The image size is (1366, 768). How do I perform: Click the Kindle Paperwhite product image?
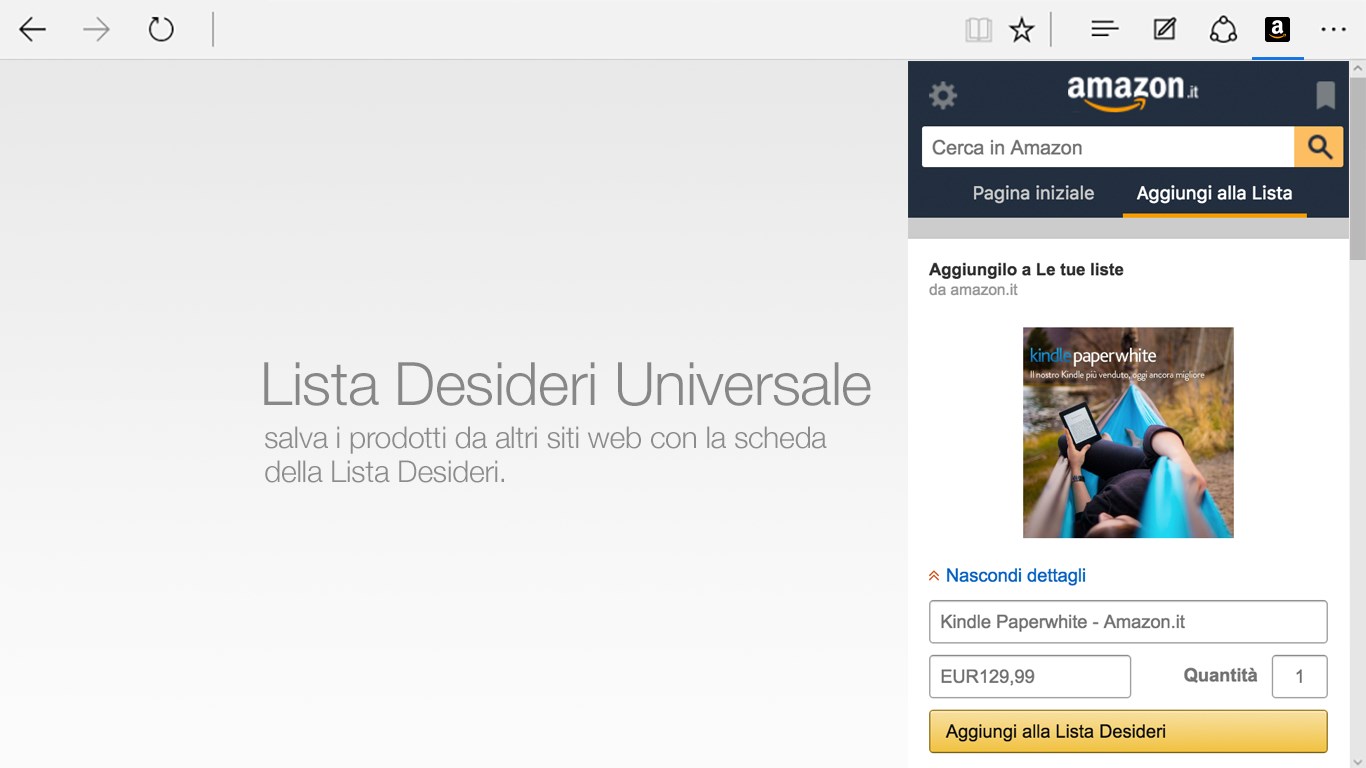tap(1128, 432)
